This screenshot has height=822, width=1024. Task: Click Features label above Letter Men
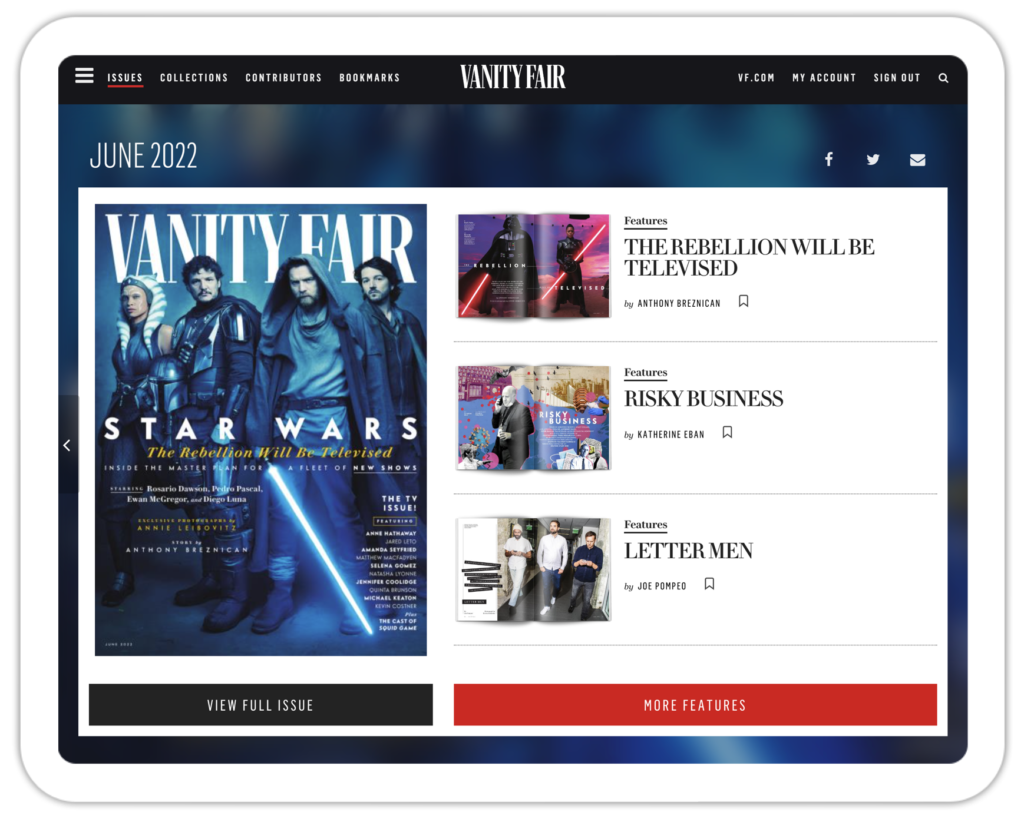(646, 524)
